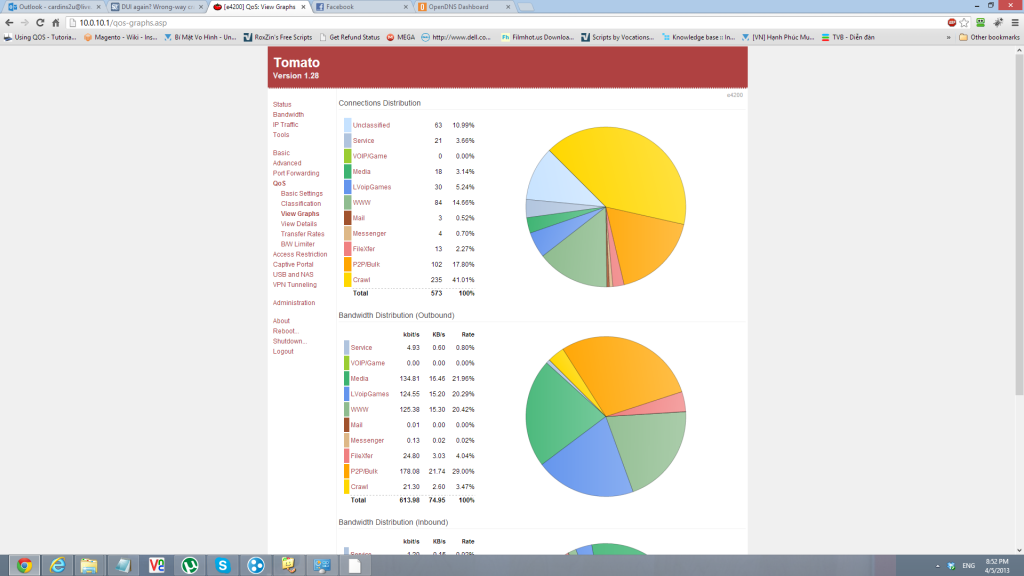This screenshot has width=1024, height=576.
Task: Open Chrome from the taskbar
Action: coord(24,565)
